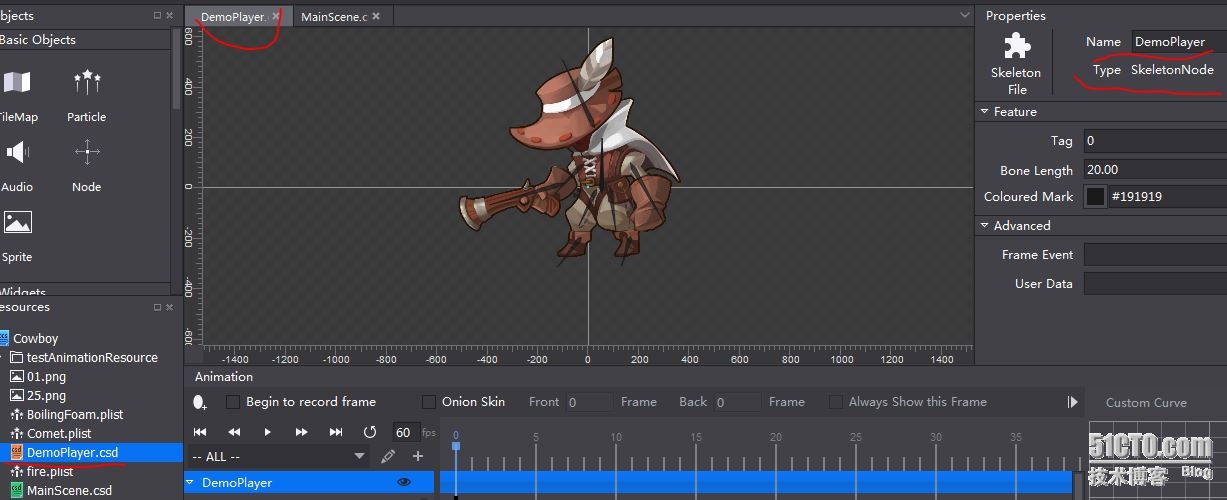
Task: Select the 25.png file
Action: (46, 396)
